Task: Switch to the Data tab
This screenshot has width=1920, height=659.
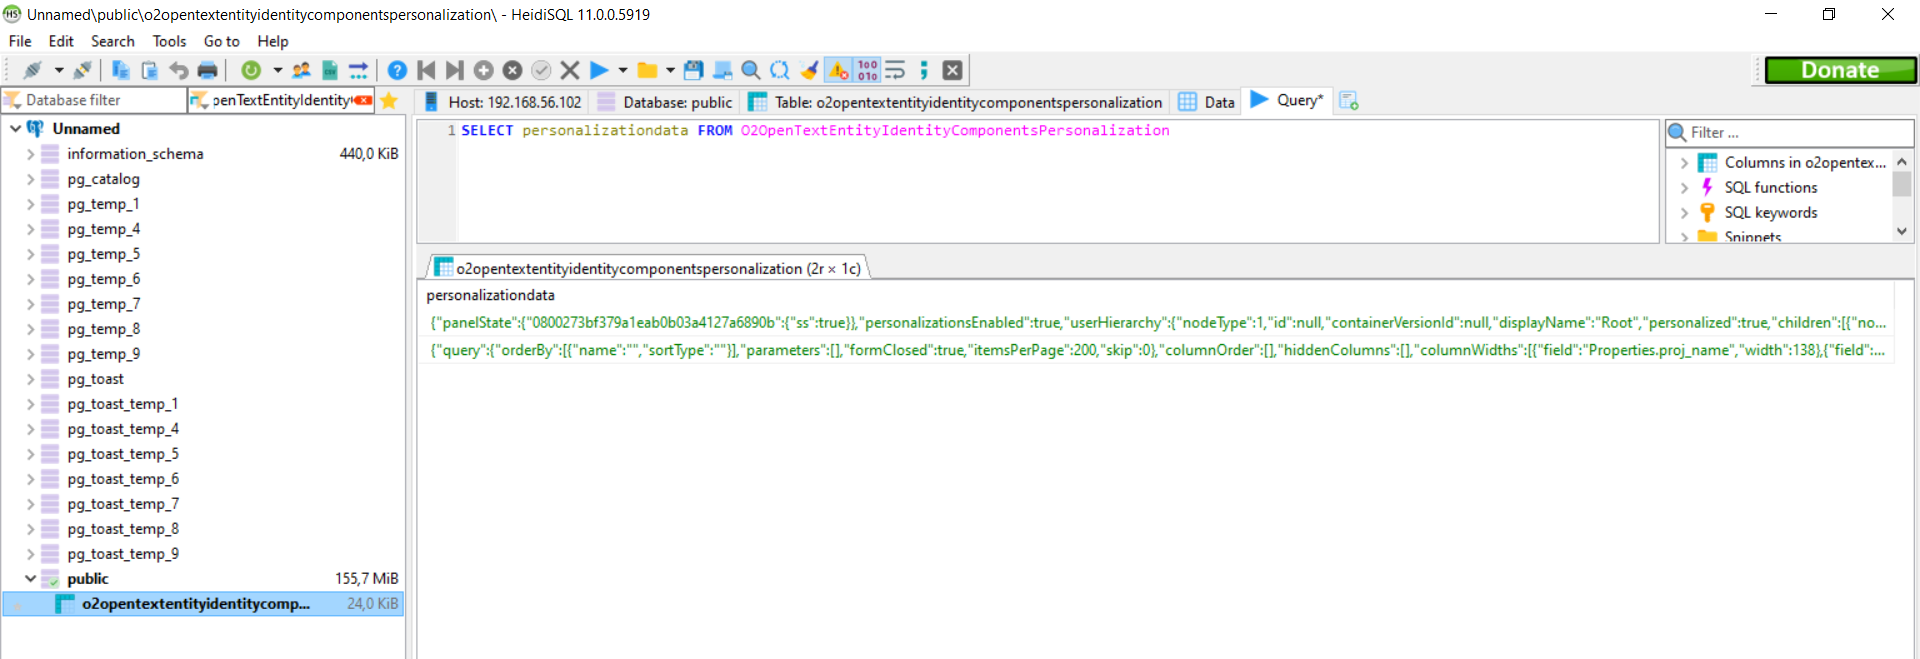Action: 1208,102
